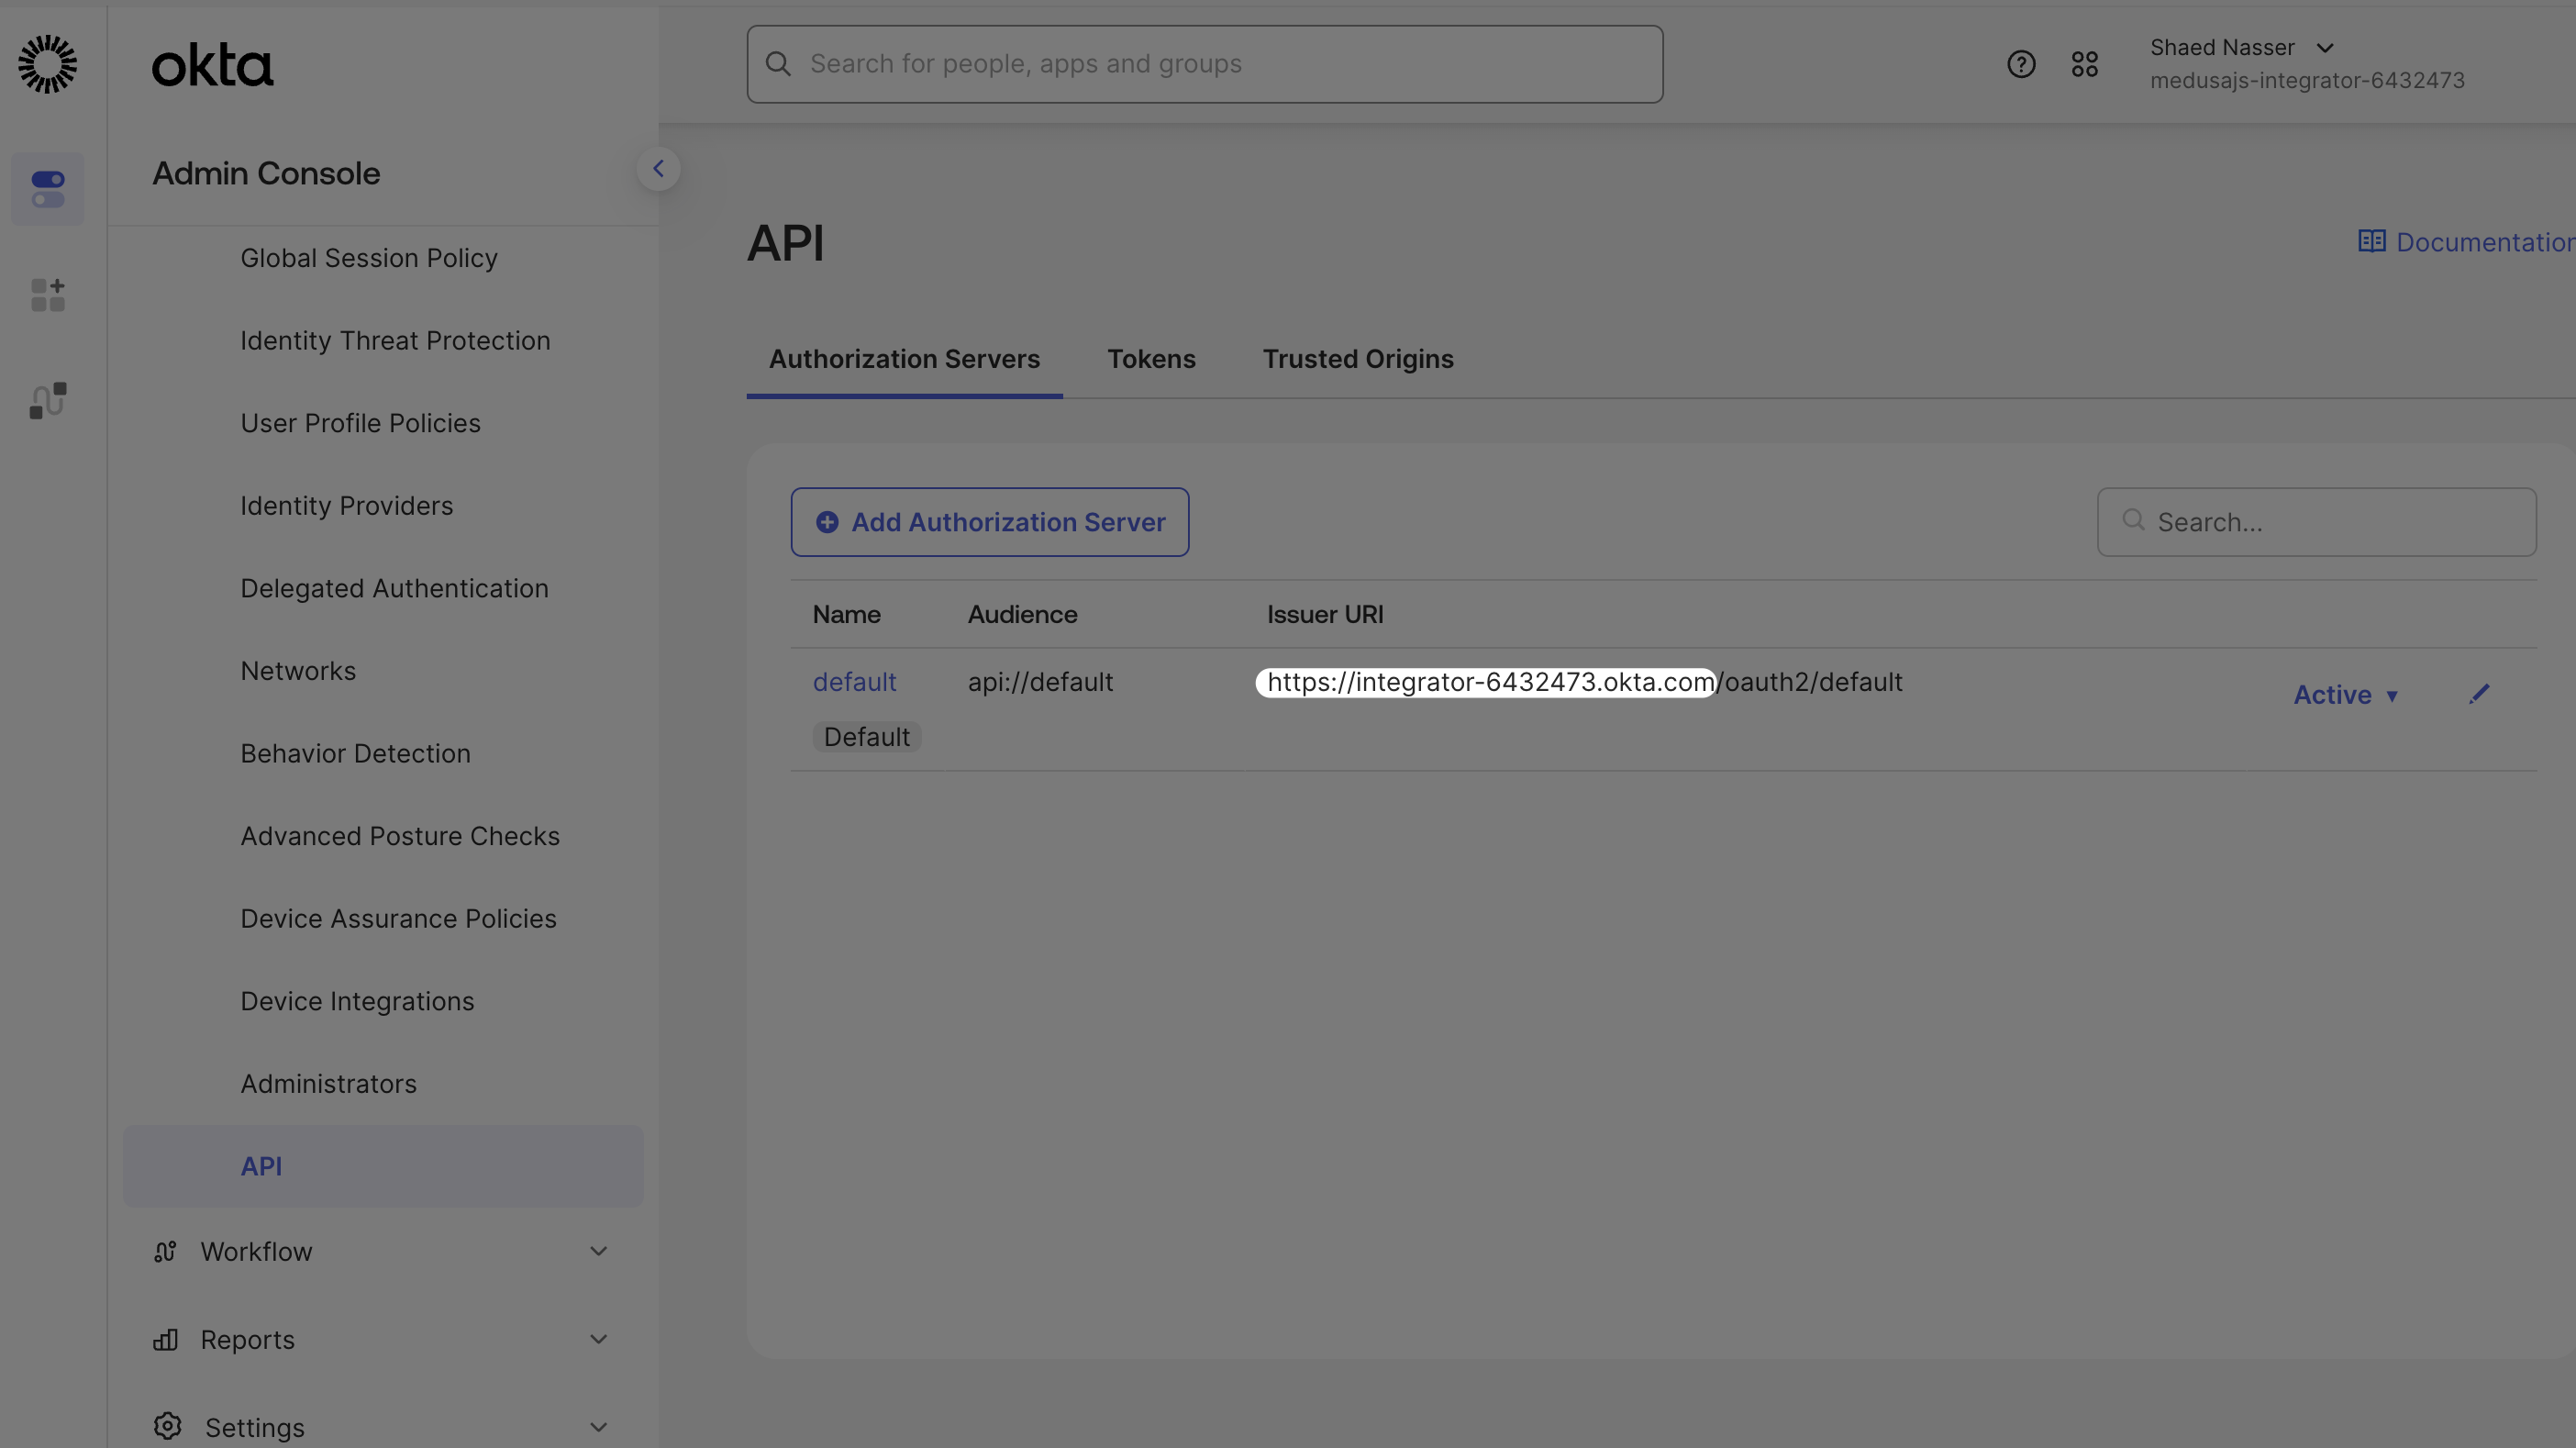Screen dimensions: 2576x1448
Task: Click the Okta logo icon
Action: click(47, 63)
